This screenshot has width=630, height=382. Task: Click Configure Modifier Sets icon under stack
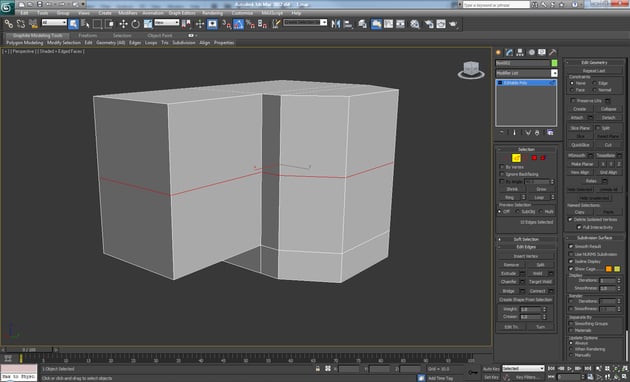tap(550, 133)
